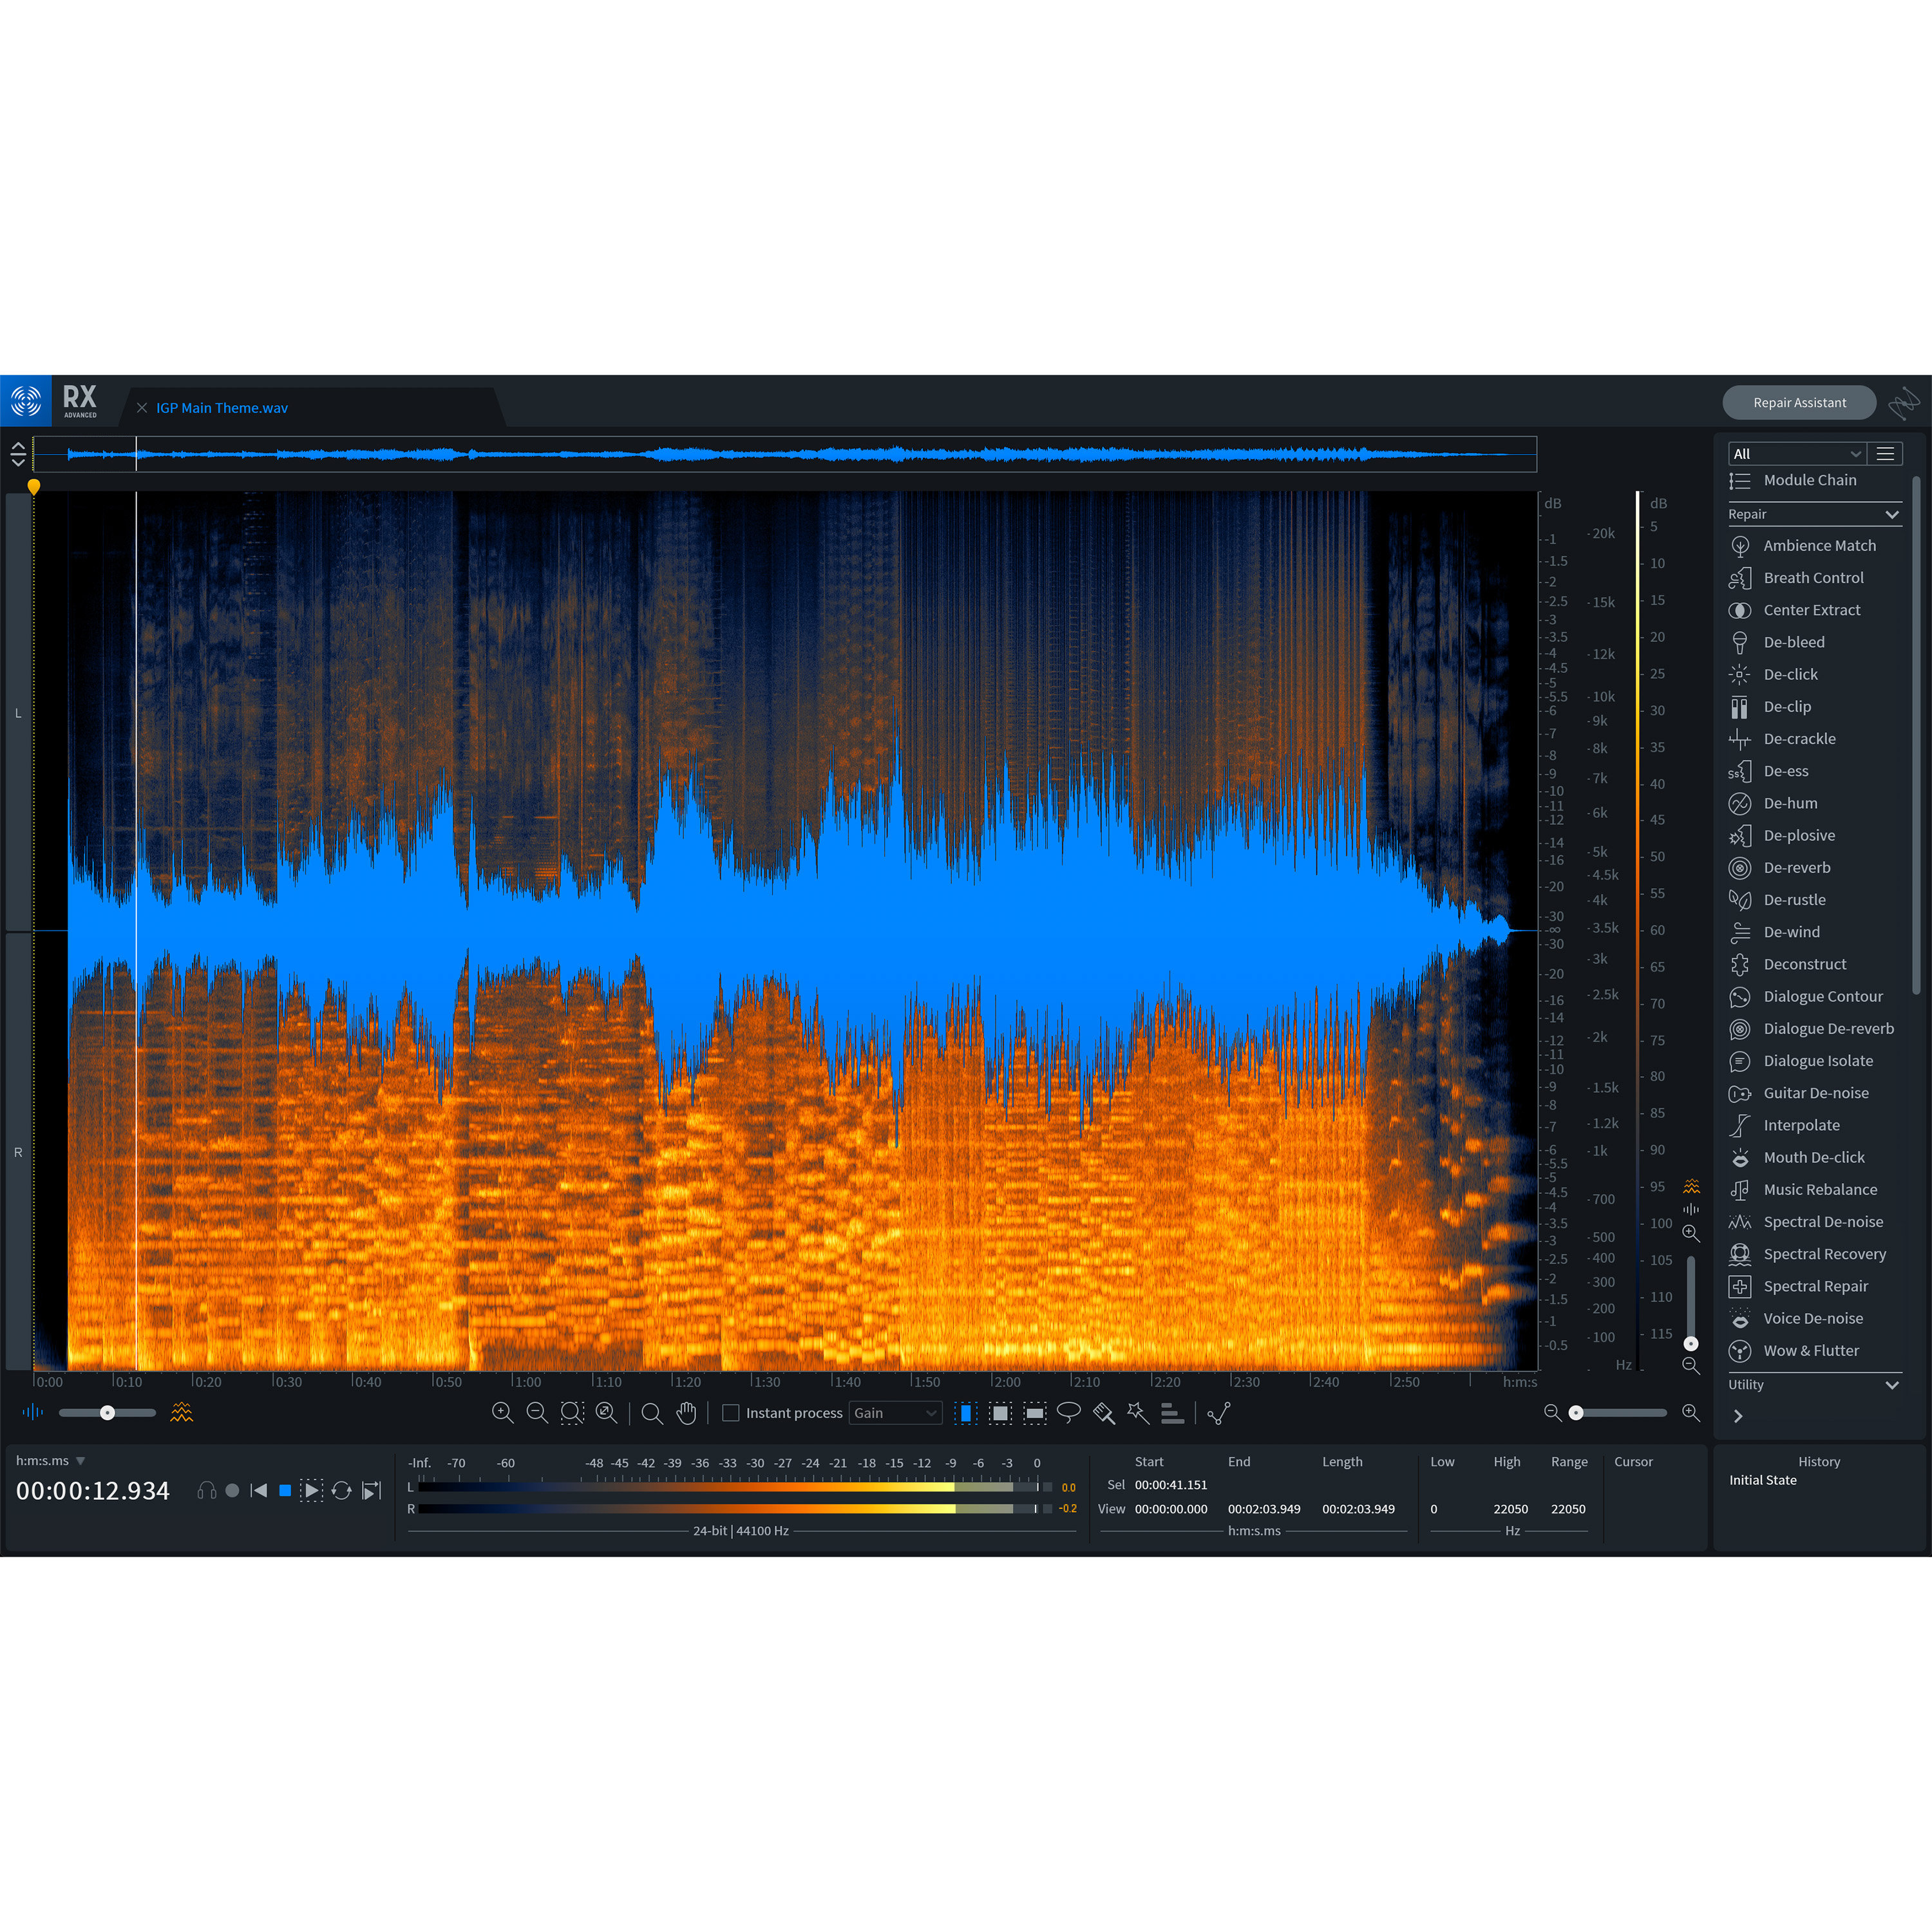Collapse the Repair modules section
The height and width of the screenshot is (1932, 1932).
1892,514
